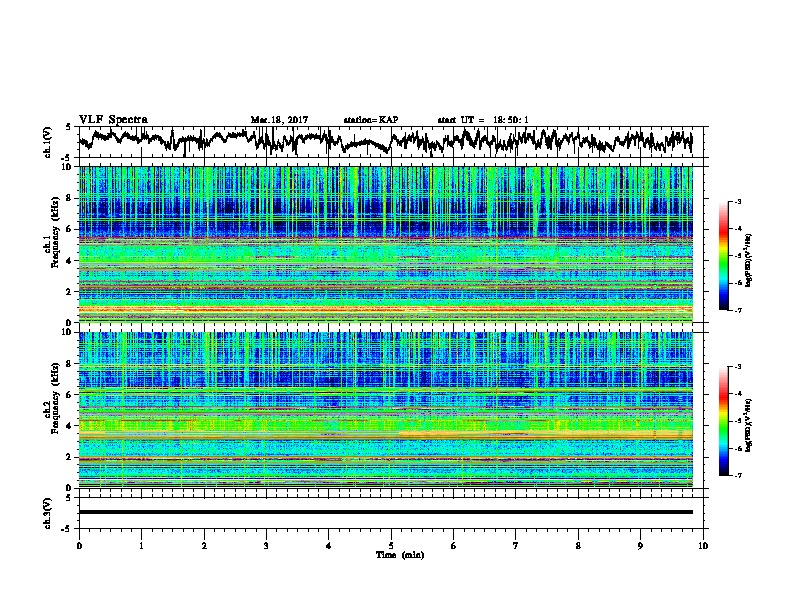Click the "-5" tick on ch.1(V) axis

(67, 157)
